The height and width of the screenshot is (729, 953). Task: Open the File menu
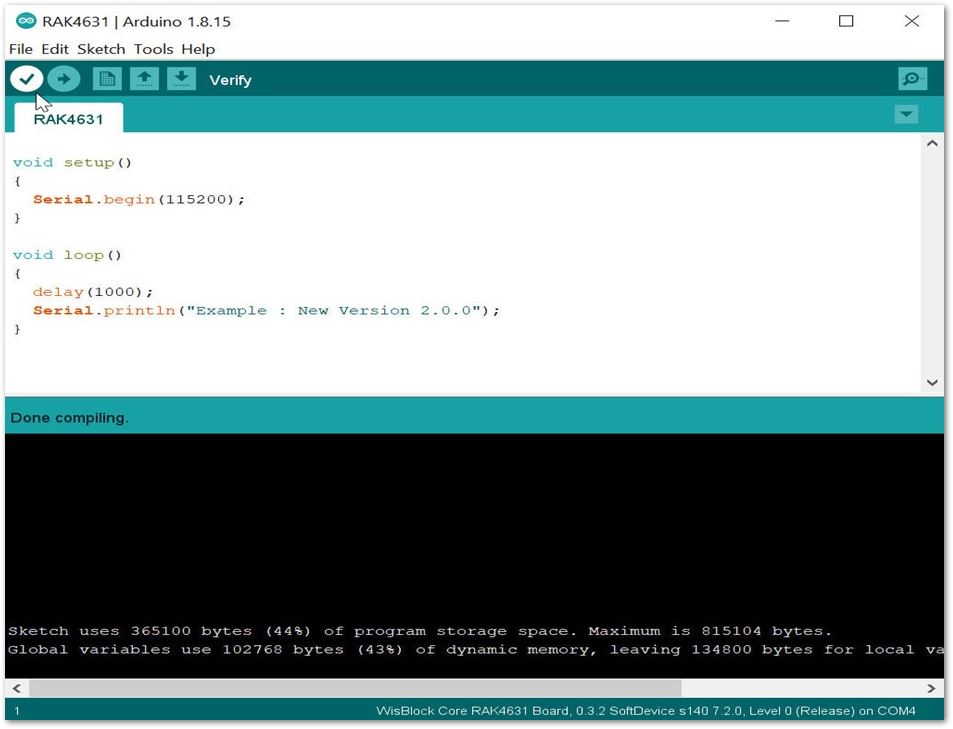(21, 49)
